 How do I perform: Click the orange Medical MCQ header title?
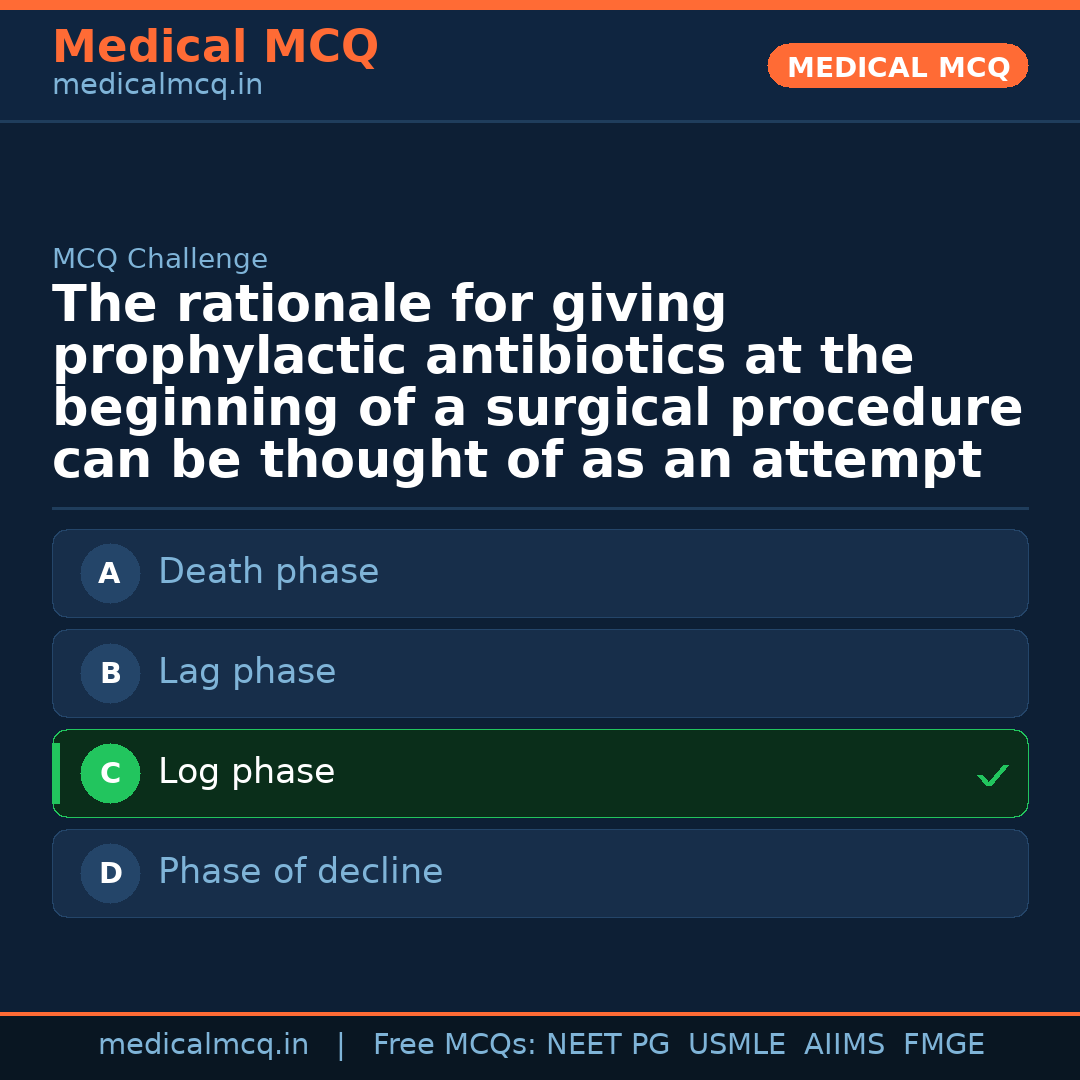(x=215, y=47)
